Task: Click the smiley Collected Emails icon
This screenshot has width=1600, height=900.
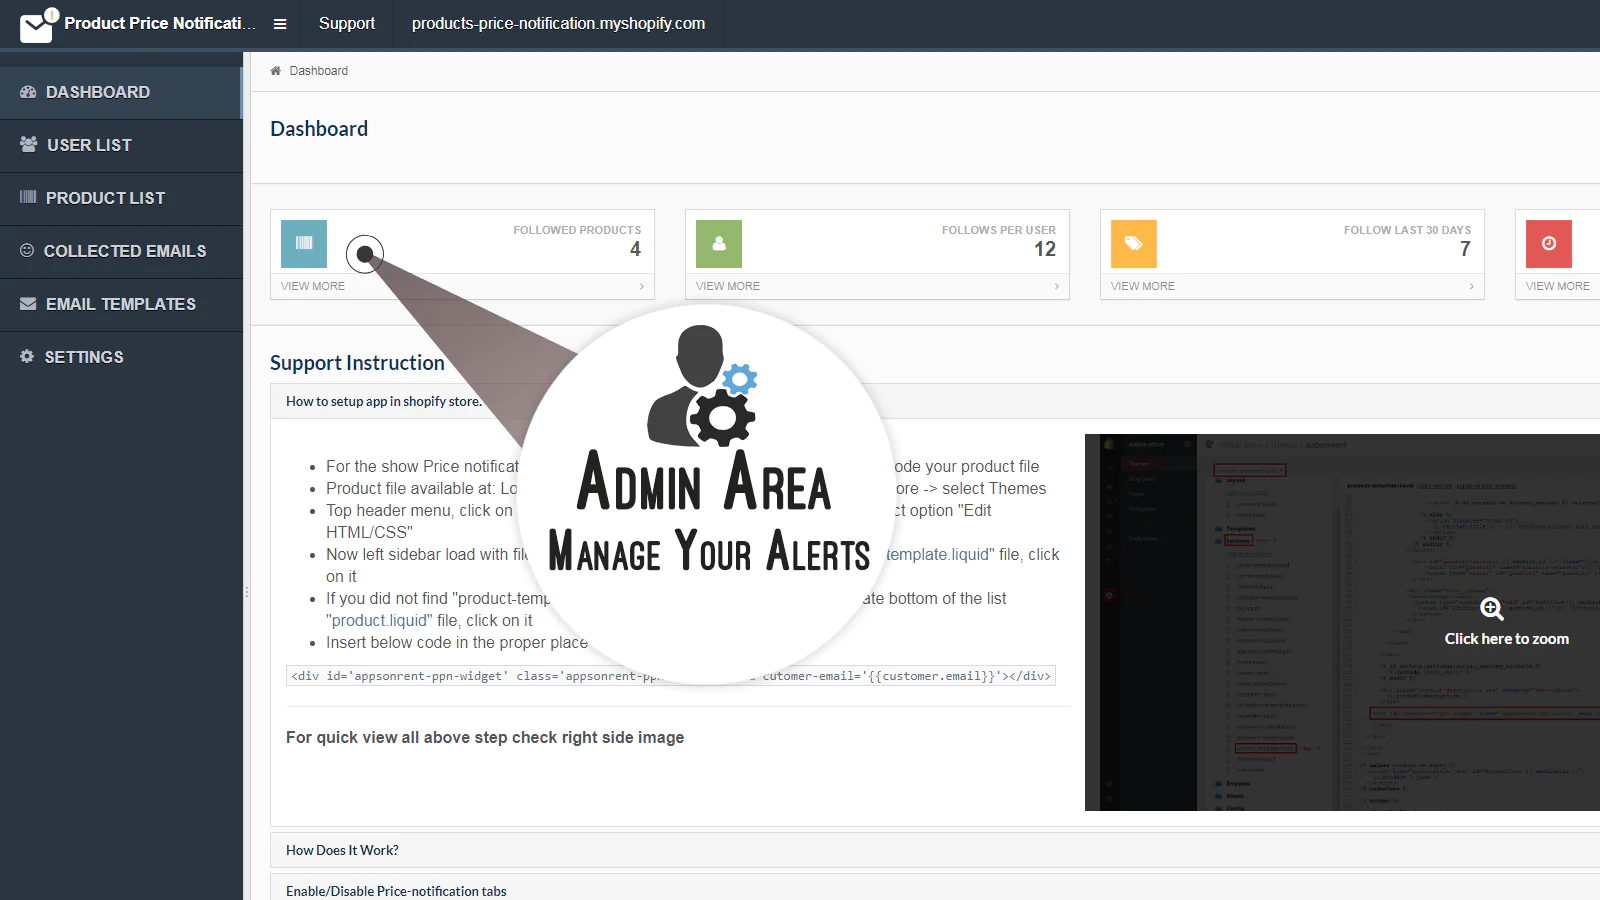Action: tap(27, 250)
